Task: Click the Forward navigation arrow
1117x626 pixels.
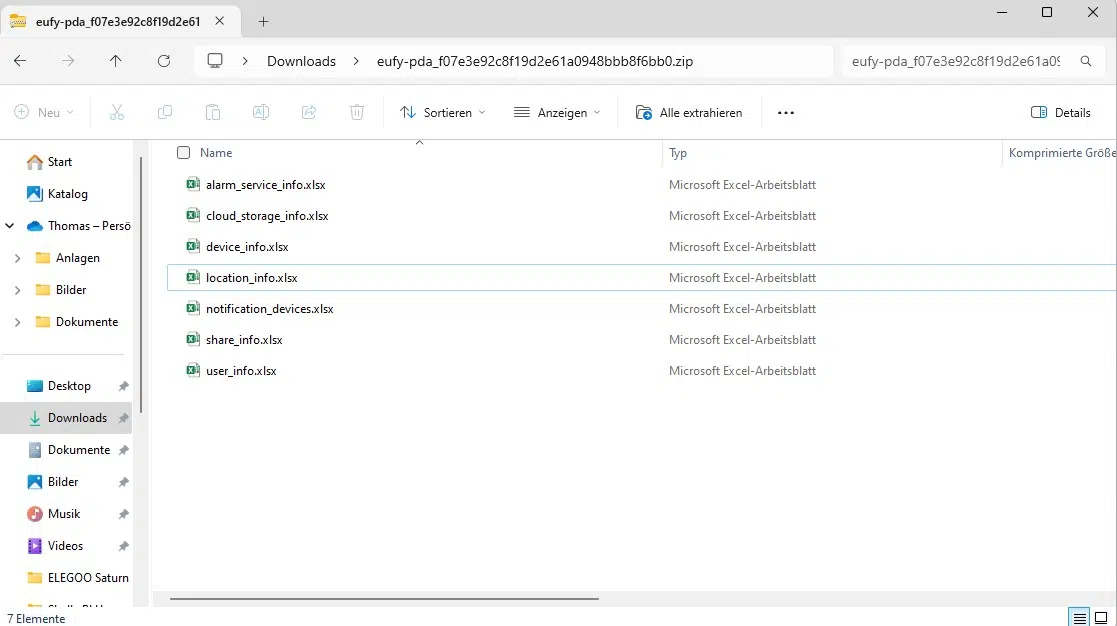Action: [68, 61]
